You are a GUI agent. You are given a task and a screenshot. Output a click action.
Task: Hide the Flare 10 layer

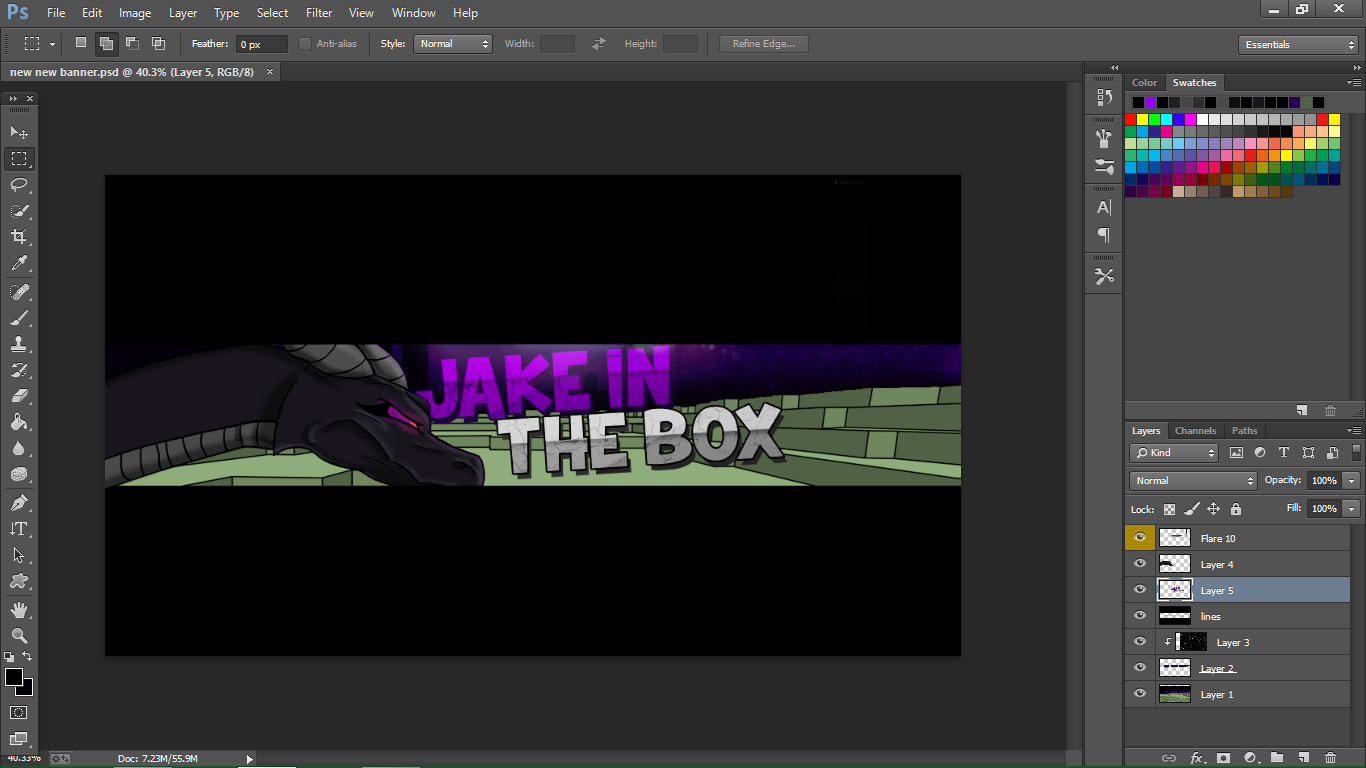click(1140, 538)
